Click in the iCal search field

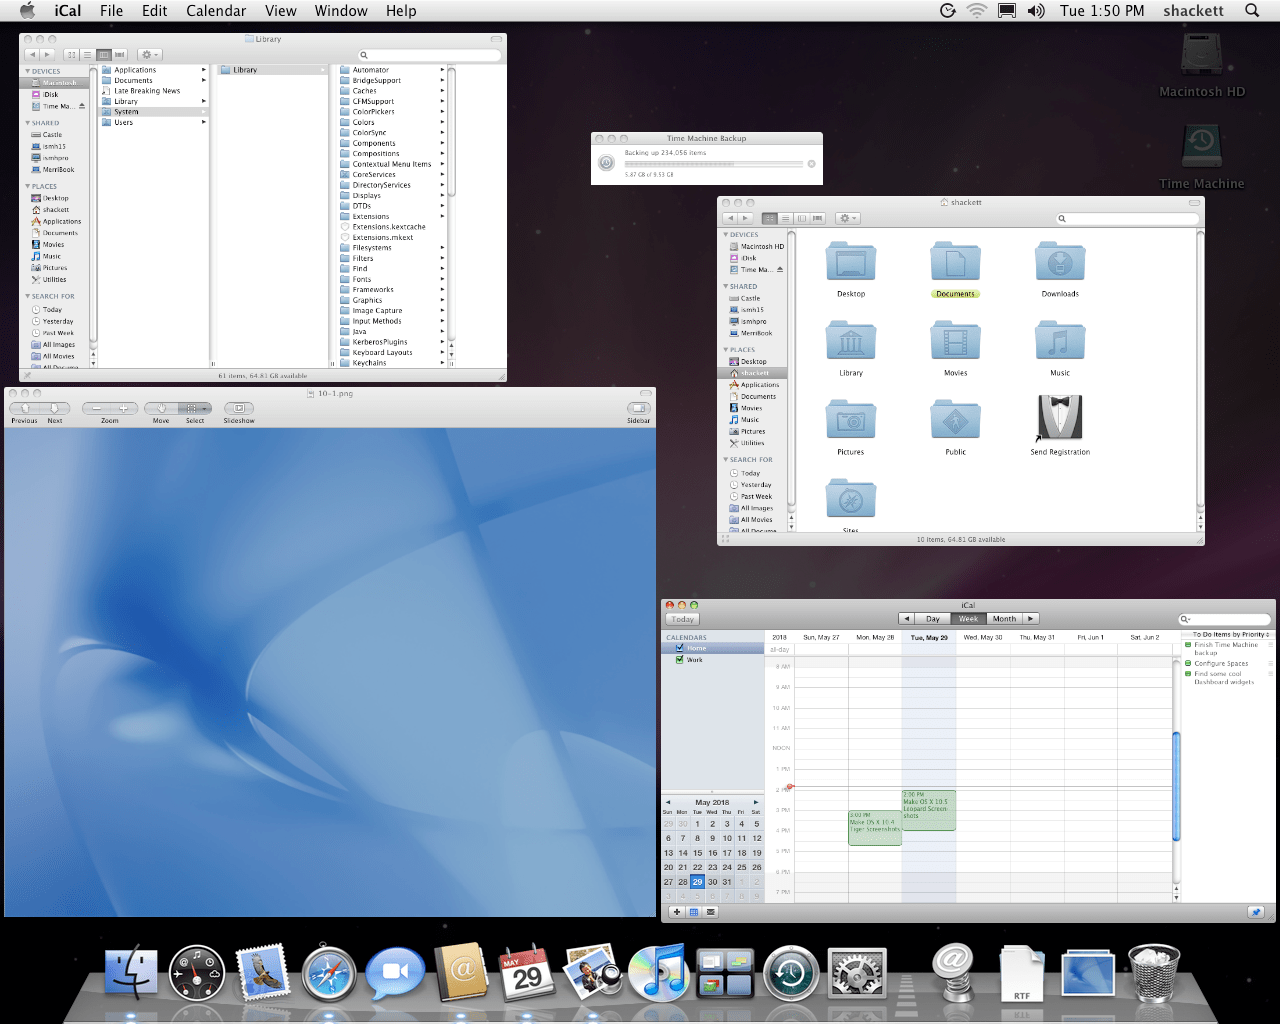[x=1228, y=619]
